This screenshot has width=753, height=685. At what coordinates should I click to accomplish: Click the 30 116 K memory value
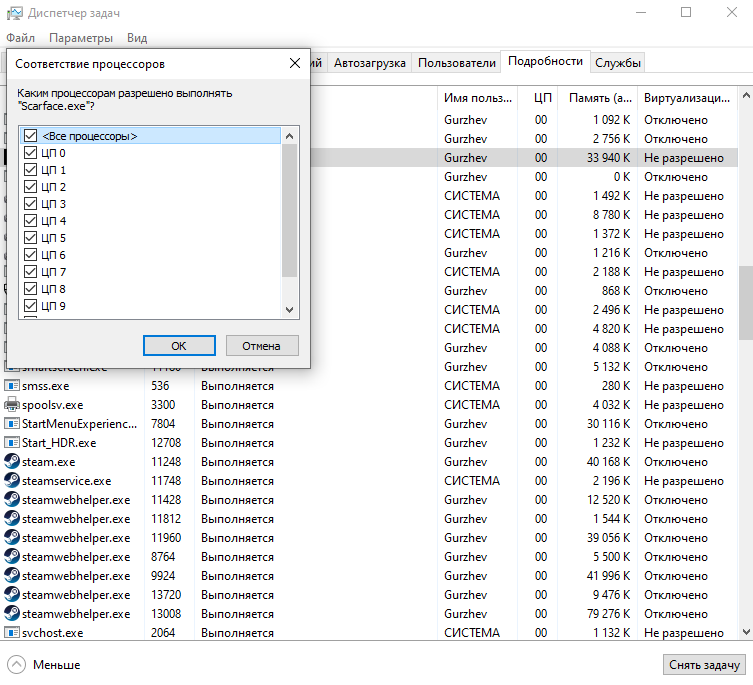608,424
